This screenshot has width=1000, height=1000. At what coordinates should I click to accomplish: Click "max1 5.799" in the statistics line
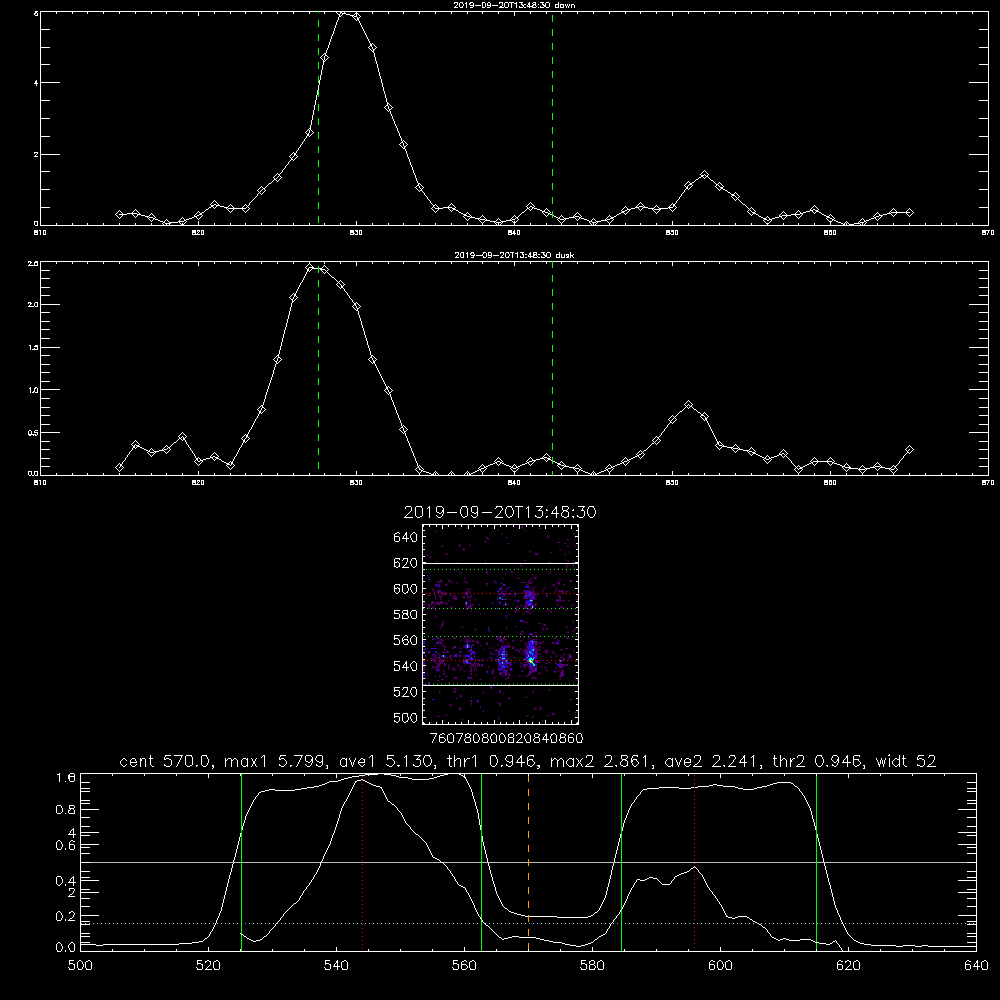272,761
